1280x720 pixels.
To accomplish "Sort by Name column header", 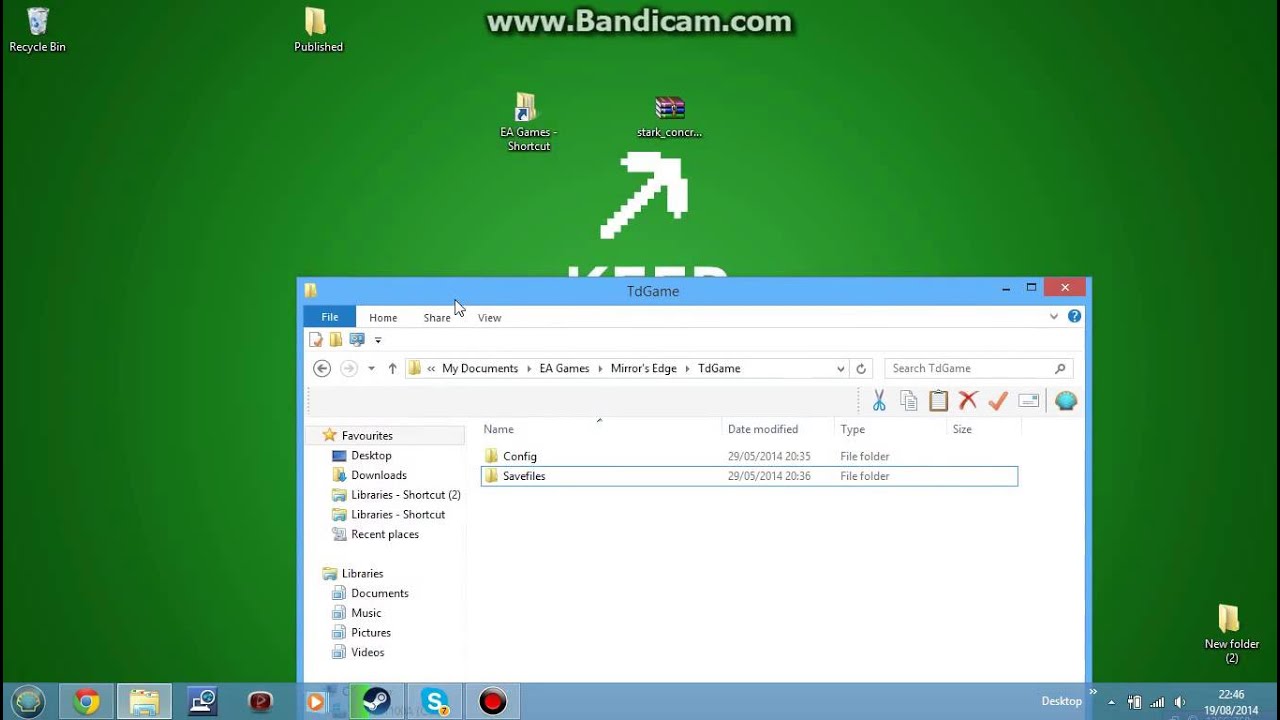I will tap(600, 429).
